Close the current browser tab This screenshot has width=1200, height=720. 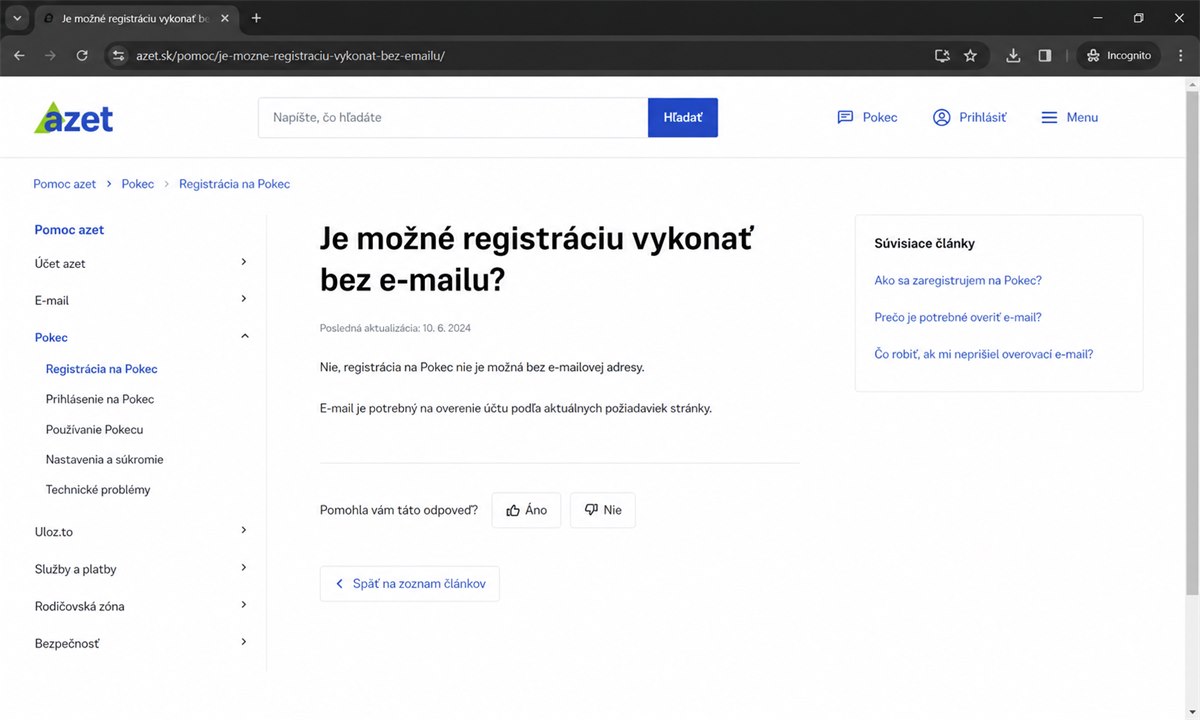click(x=225, y=18)
